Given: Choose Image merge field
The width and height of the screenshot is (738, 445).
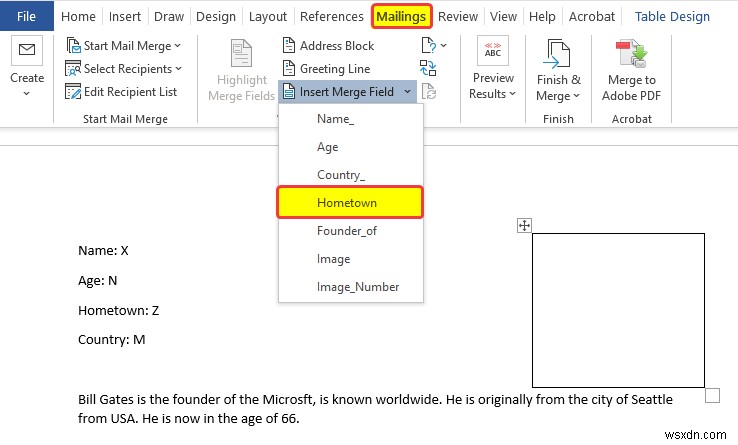Looking at the screenshot, I should coord(351,259).
